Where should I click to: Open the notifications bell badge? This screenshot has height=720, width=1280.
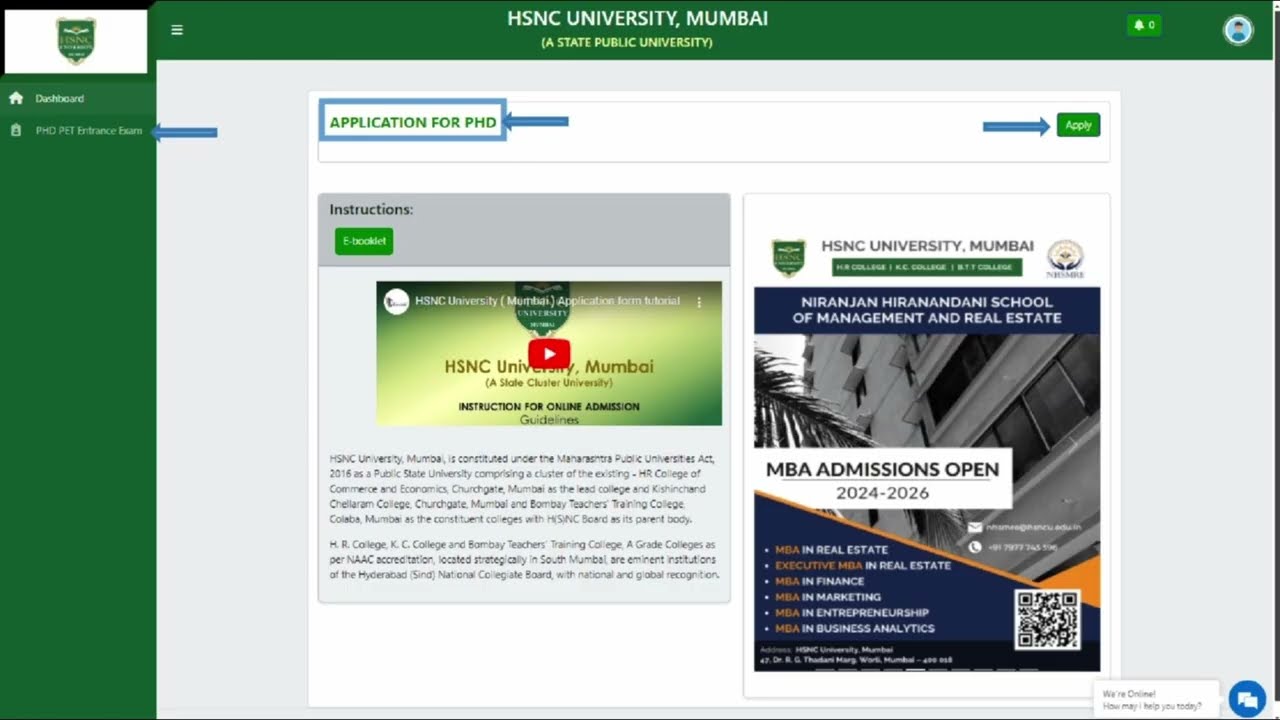coord(1143,25)
